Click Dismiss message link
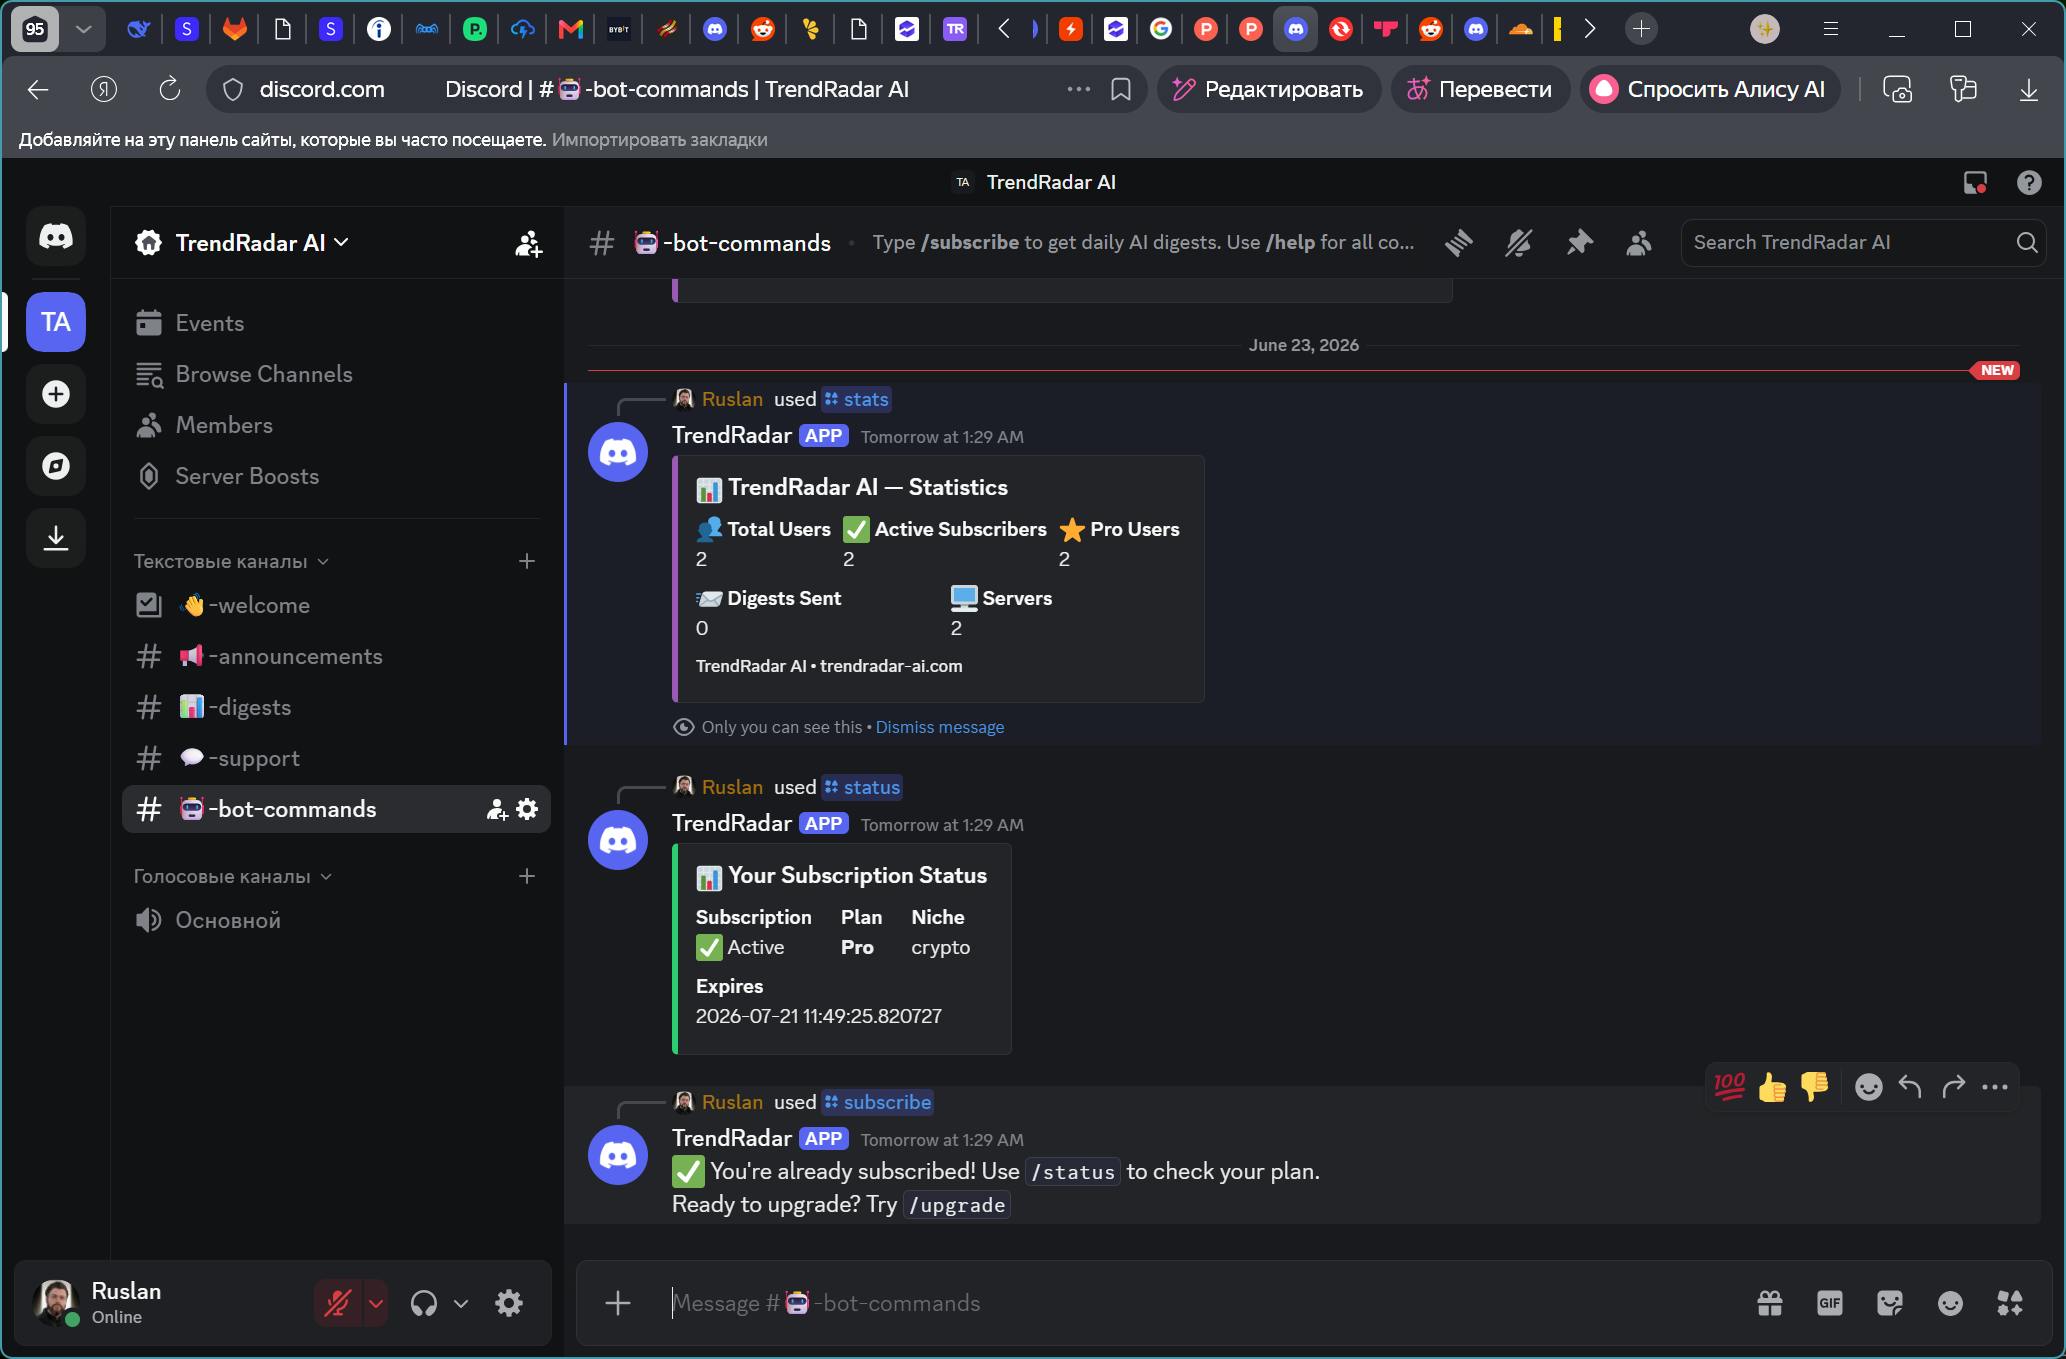The height and width of the screenshot is (1359, 2066). click(940, 727)
